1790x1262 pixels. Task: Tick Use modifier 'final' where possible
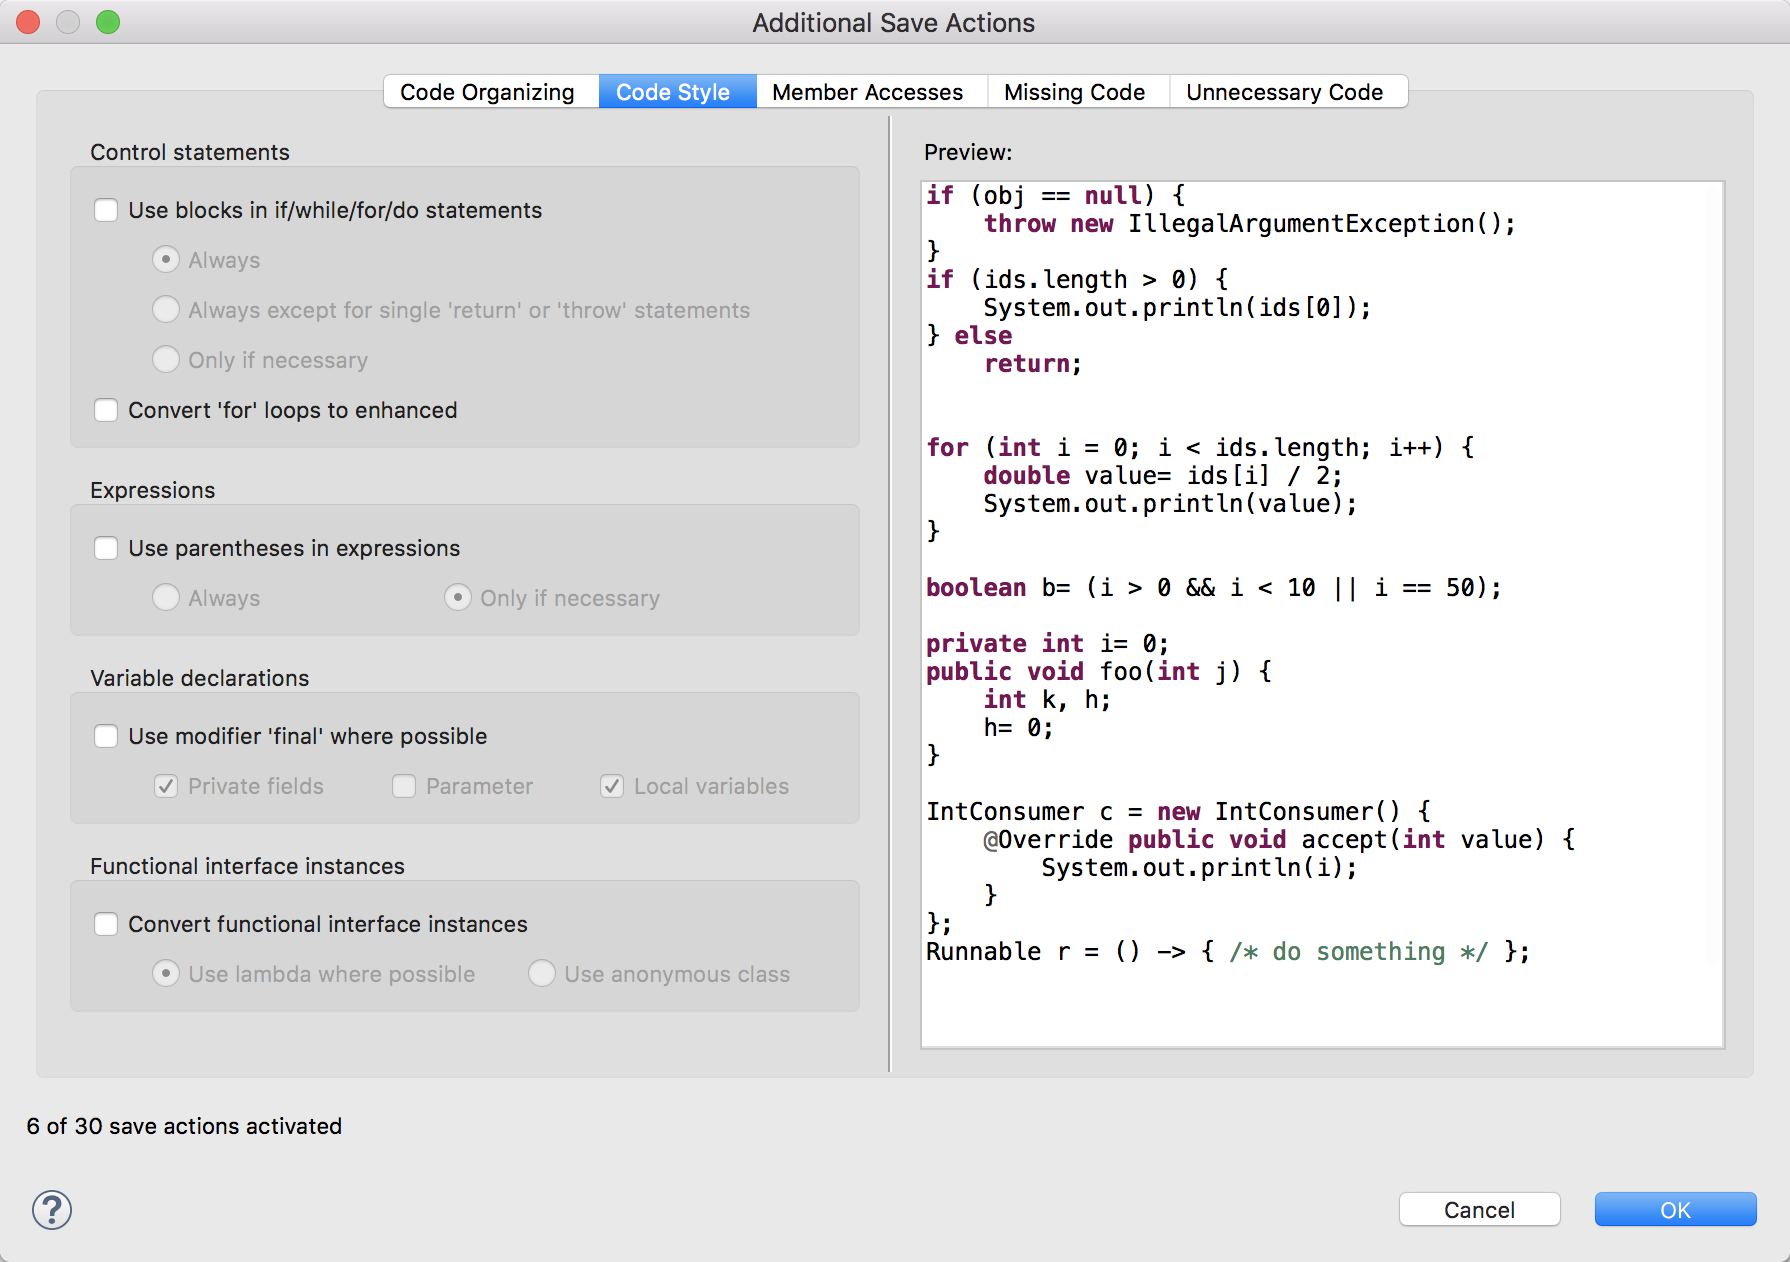pyautogui.click(x=106, y=737)
